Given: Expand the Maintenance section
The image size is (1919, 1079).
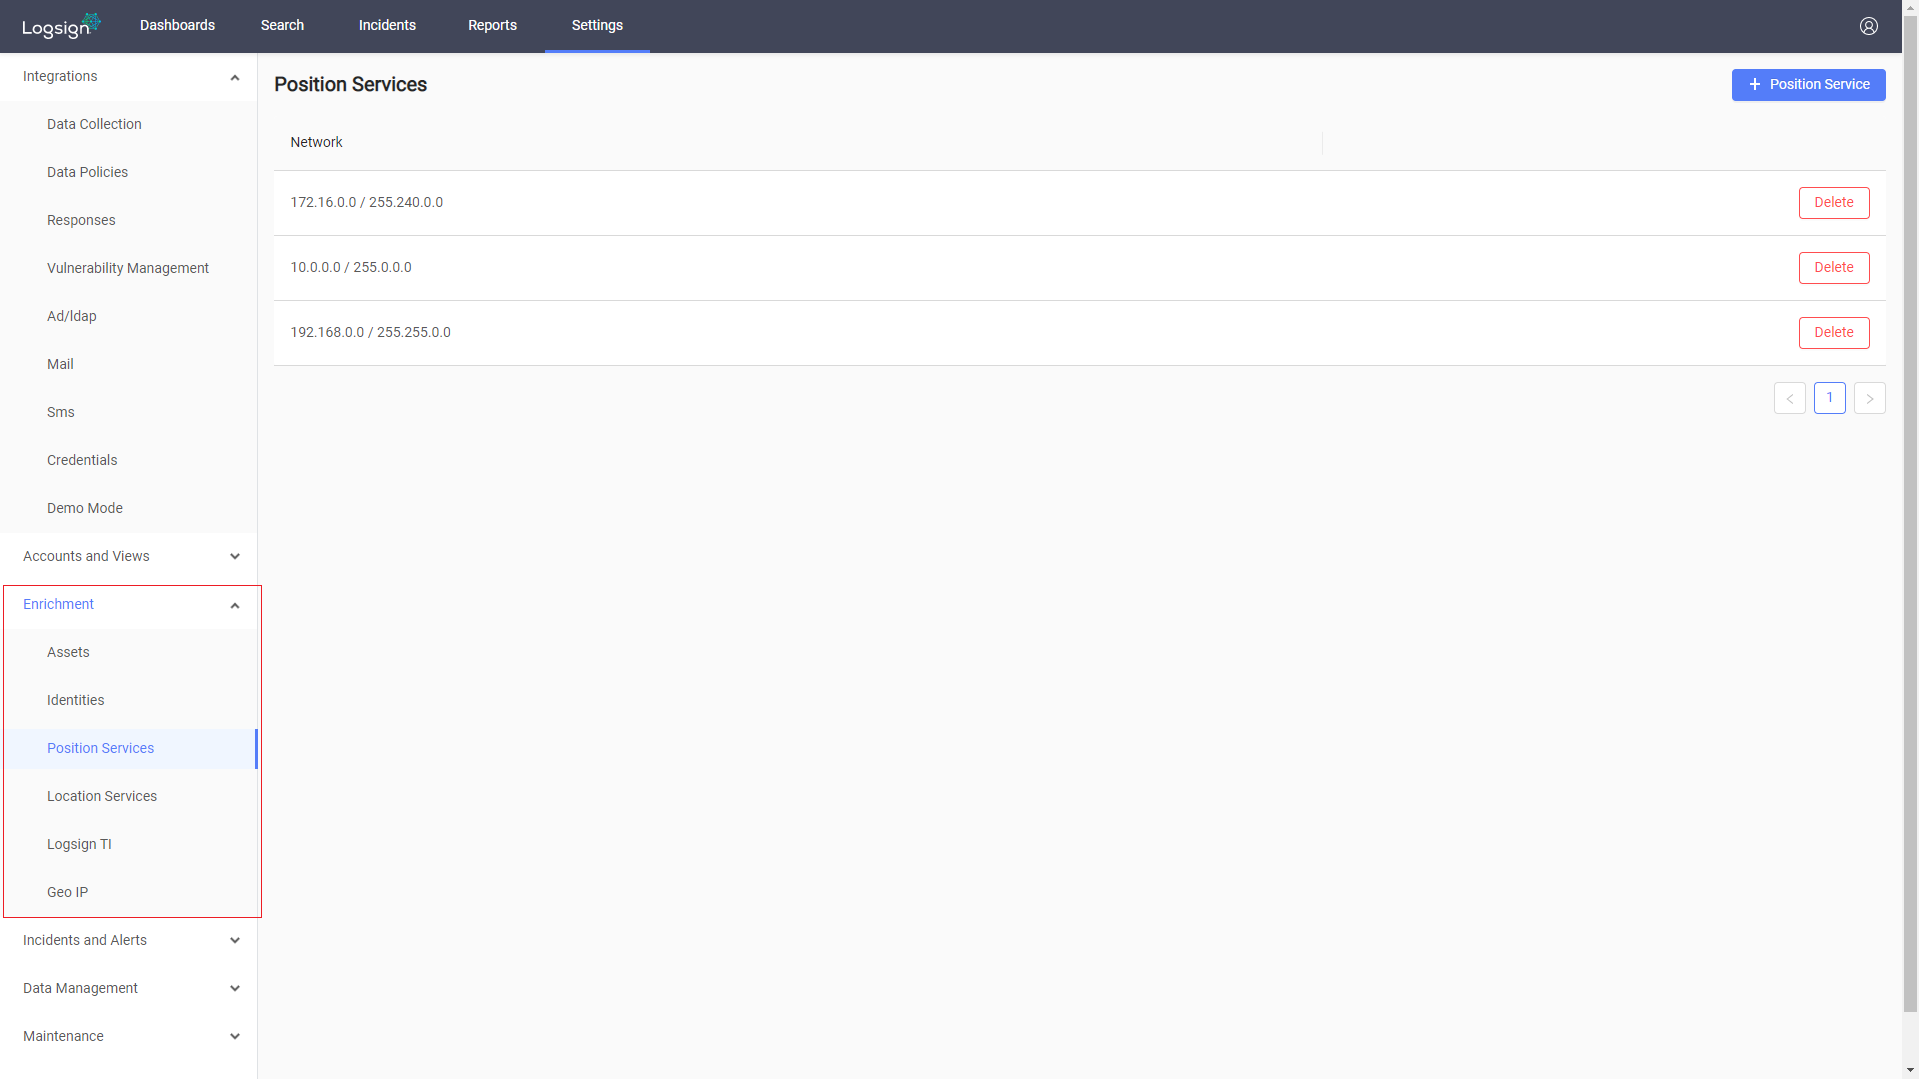Looking at the screenshot, I should coord(129,1037).
